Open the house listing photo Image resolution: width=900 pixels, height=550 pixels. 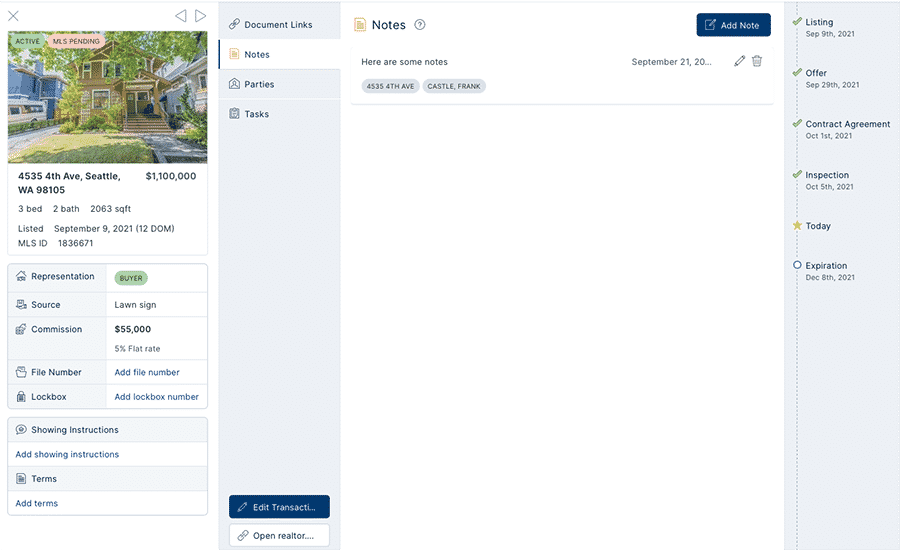click(107, 97)
